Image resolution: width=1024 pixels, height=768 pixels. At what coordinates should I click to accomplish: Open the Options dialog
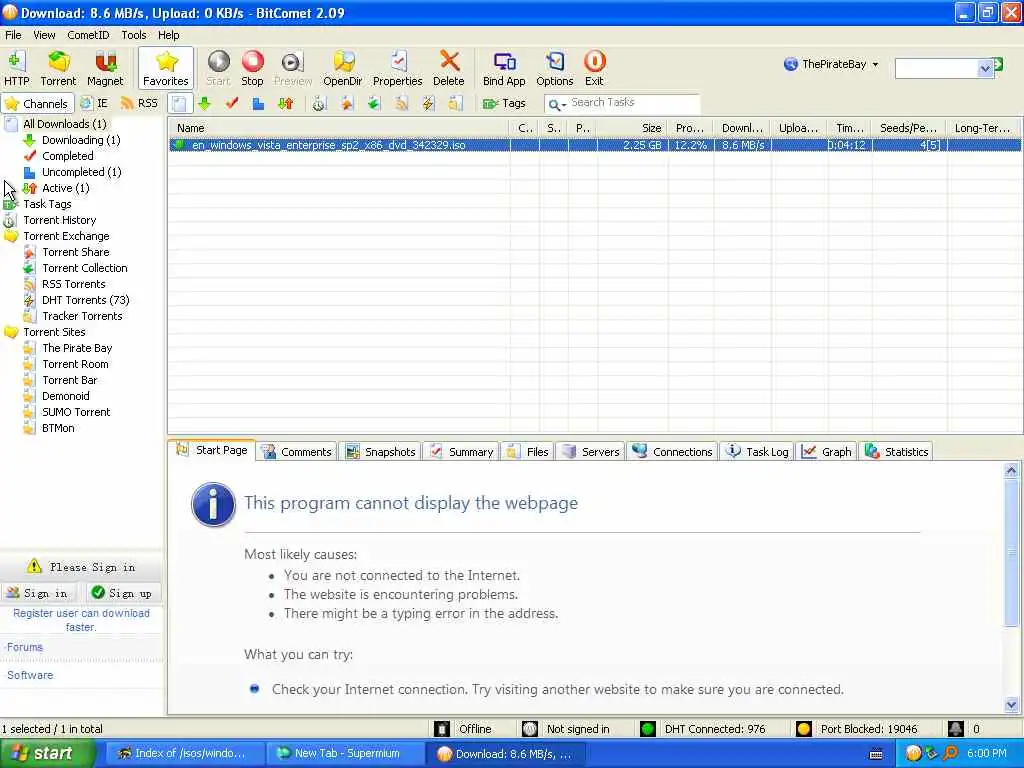pos(554,68)
